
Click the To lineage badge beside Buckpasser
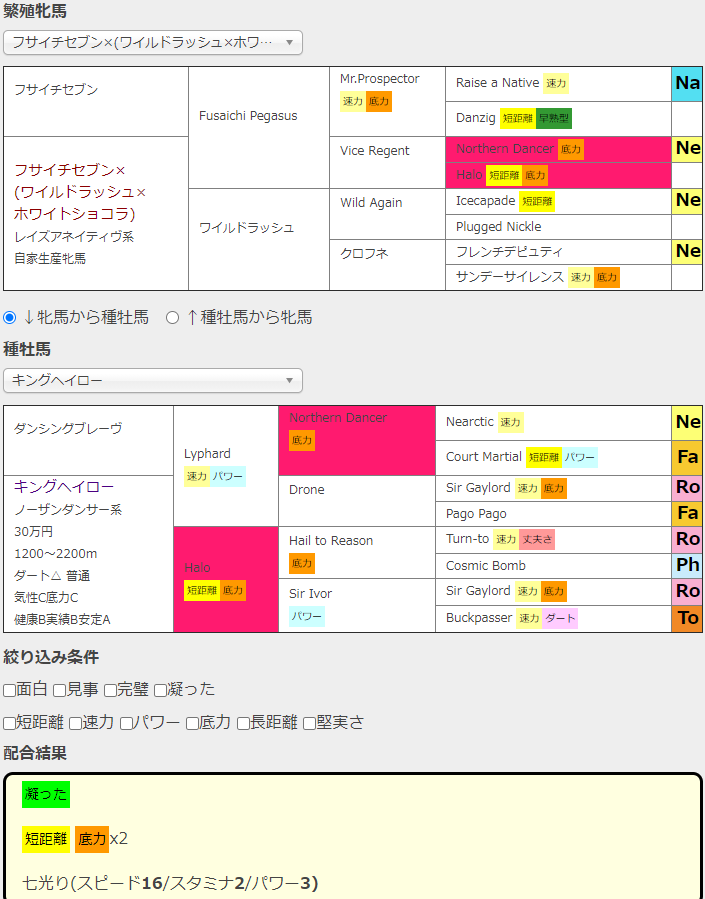click(686, 618)
